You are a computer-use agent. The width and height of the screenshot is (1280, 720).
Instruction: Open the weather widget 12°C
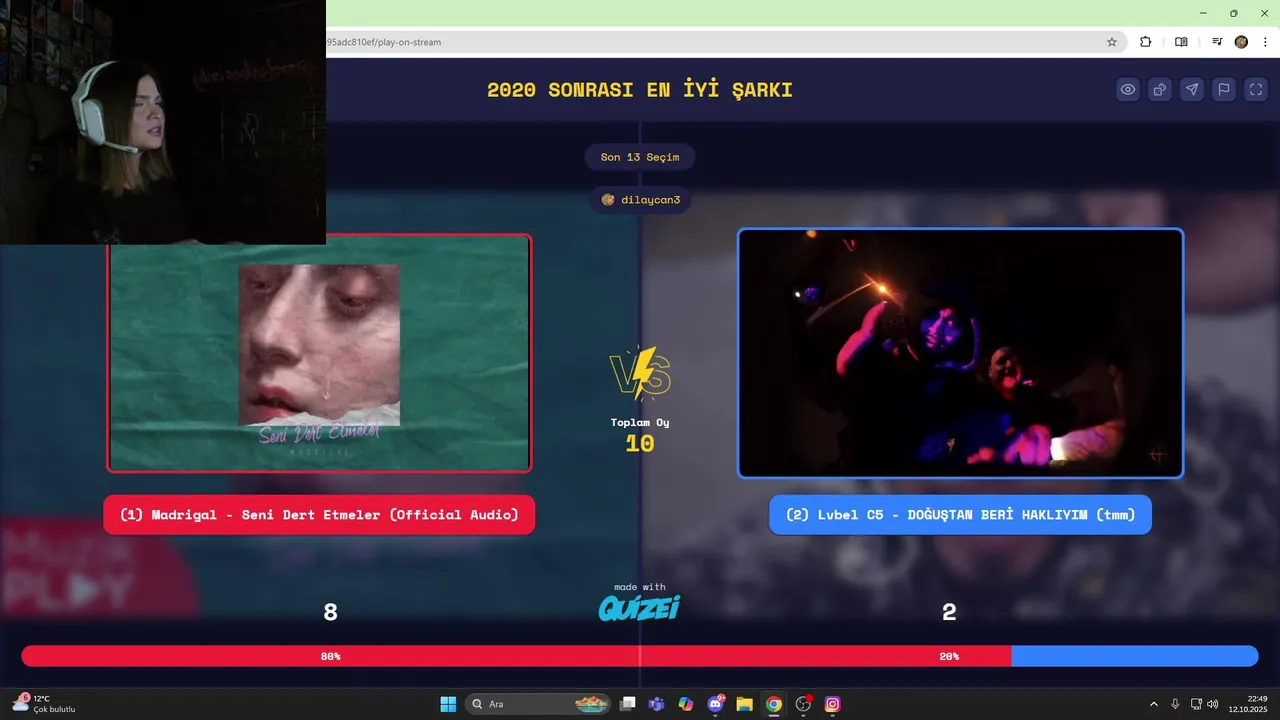point(44,704)
